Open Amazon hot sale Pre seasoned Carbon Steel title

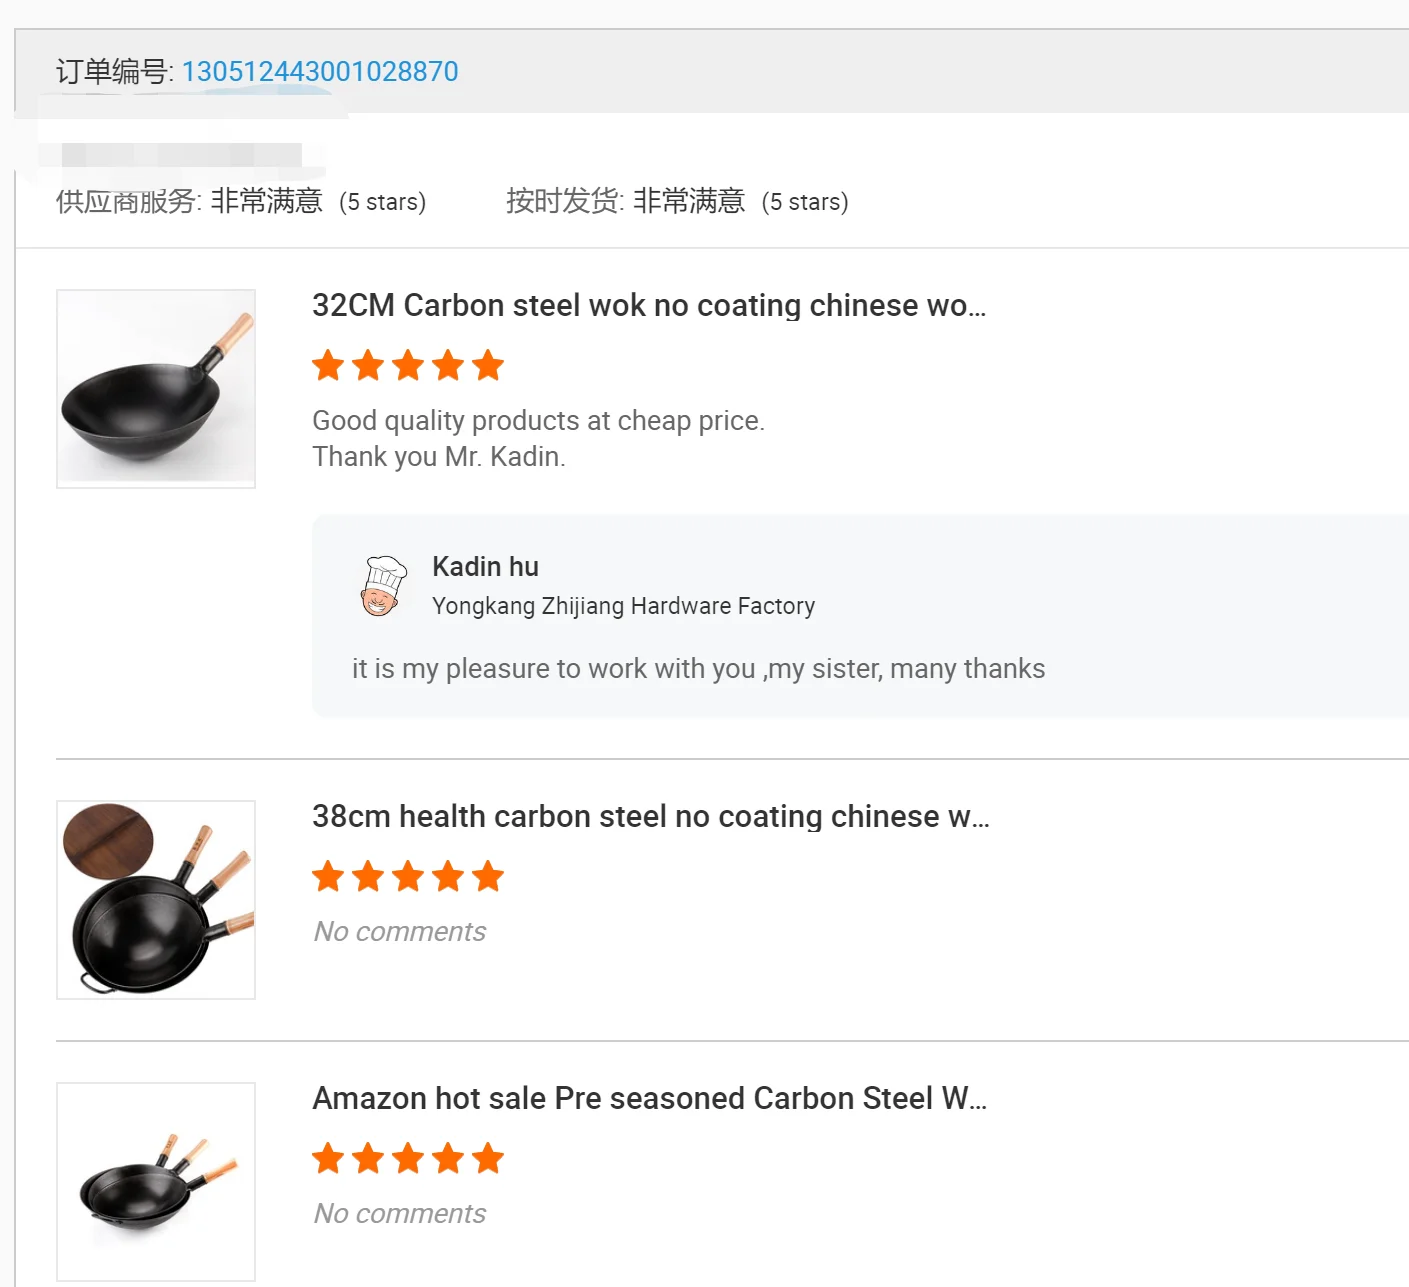pyautogui.click(x=649, y=1098)
